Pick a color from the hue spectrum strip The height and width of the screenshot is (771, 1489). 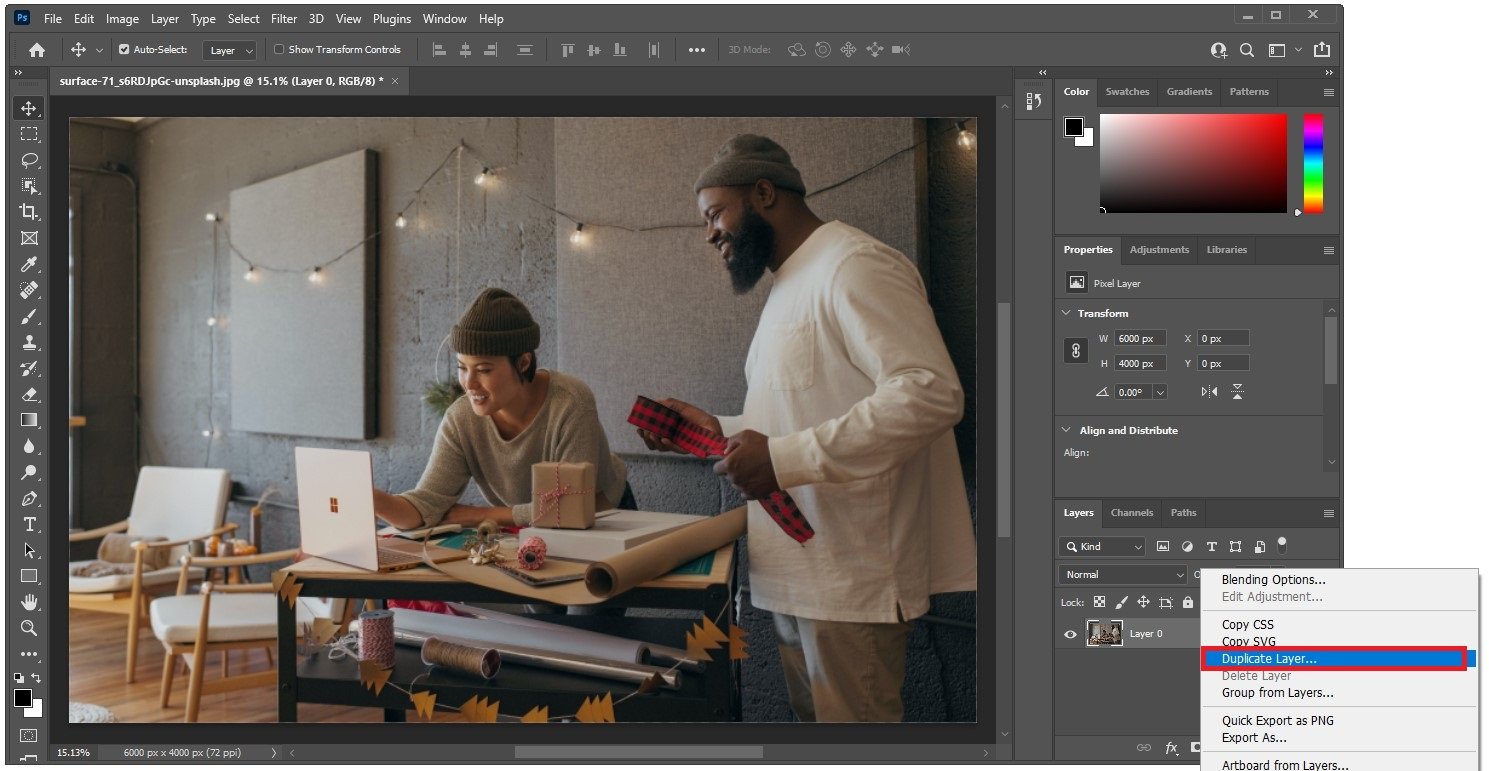[x=1312, y=162]
